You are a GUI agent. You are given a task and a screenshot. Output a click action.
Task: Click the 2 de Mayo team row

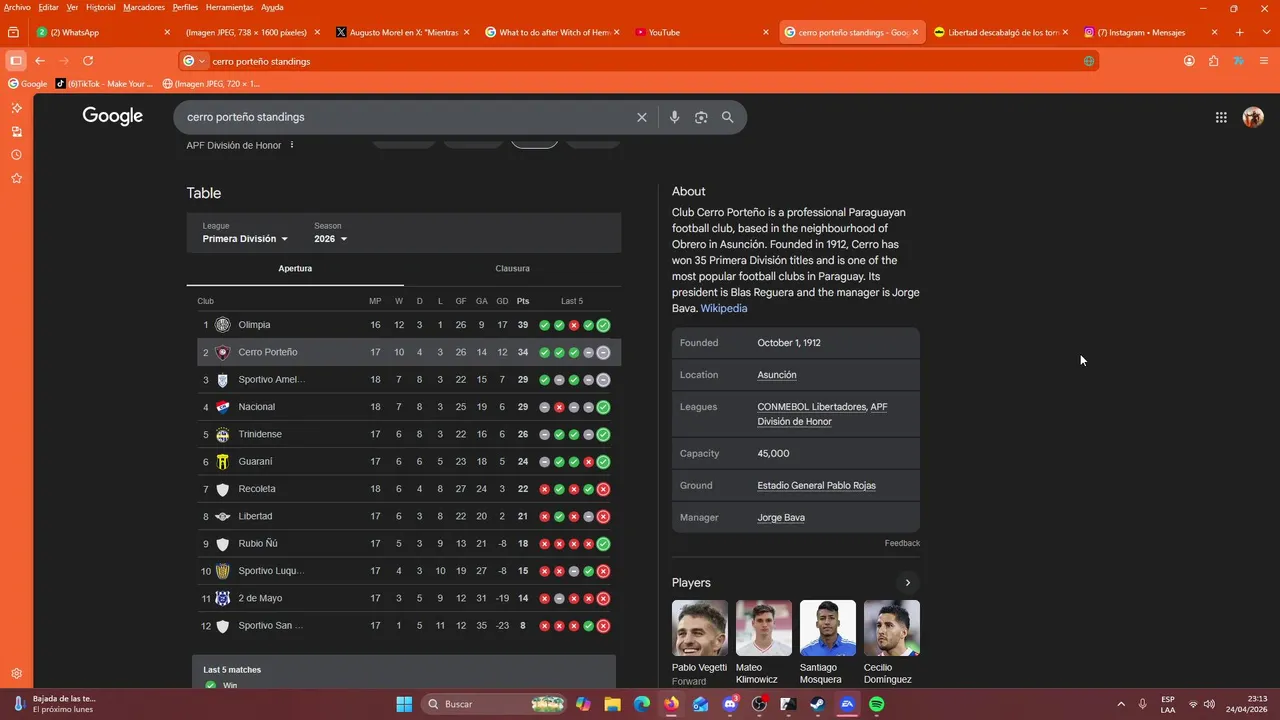point(408,598)
